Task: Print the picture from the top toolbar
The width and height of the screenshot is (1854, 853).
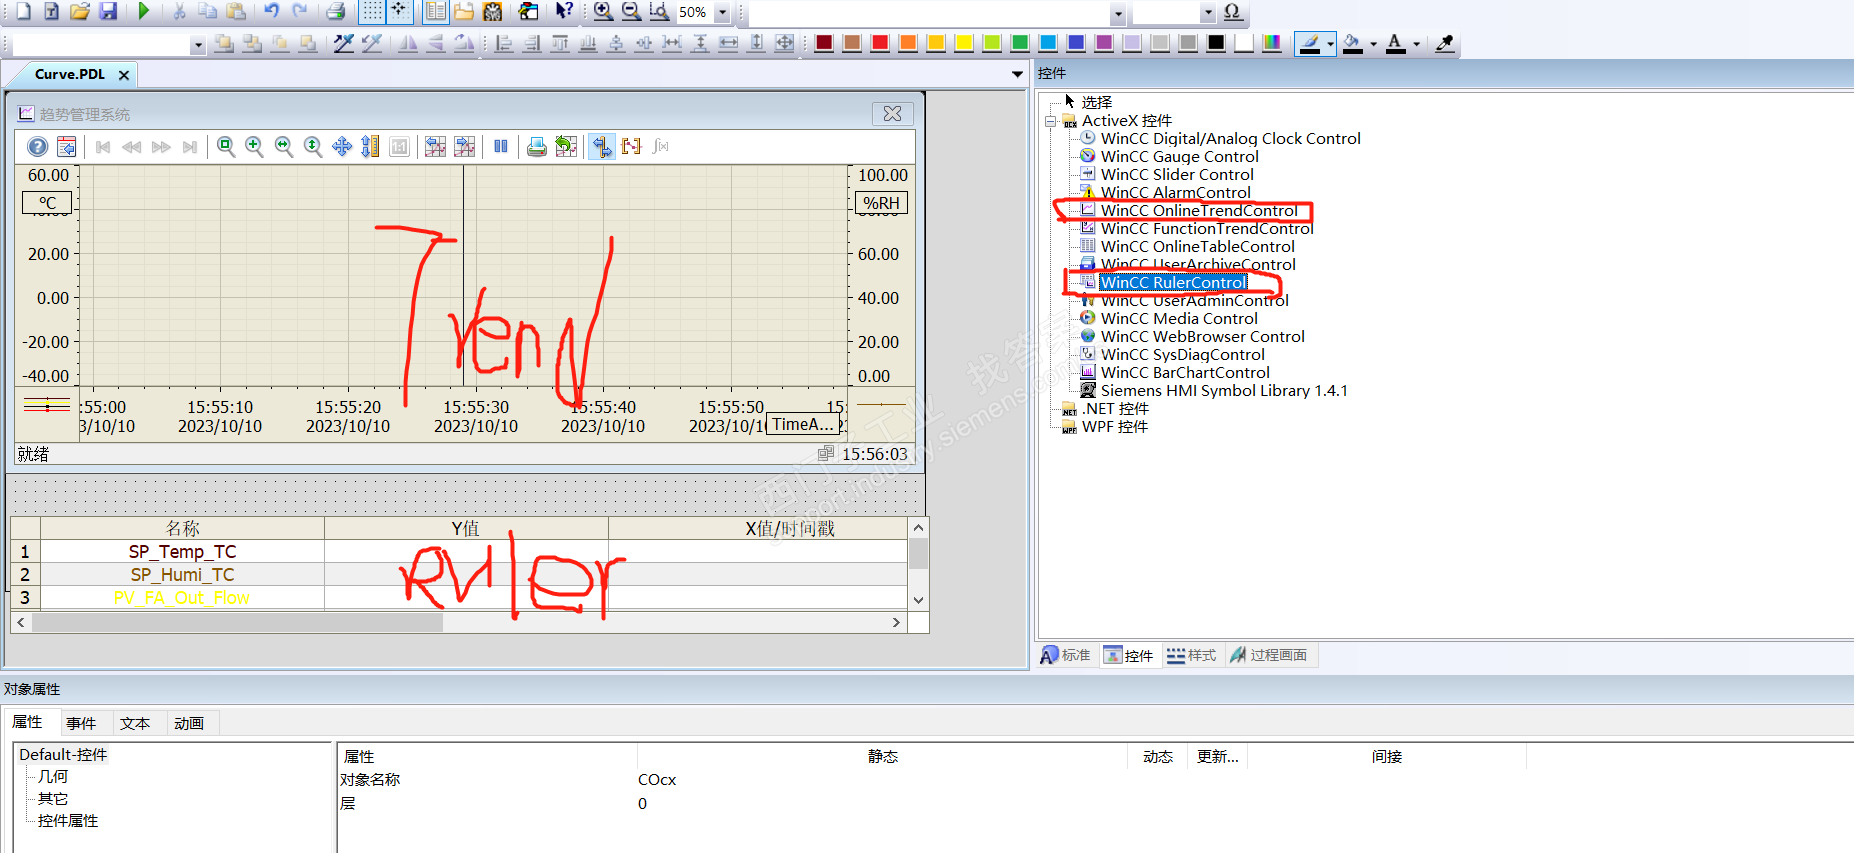Action: (336, 11)
